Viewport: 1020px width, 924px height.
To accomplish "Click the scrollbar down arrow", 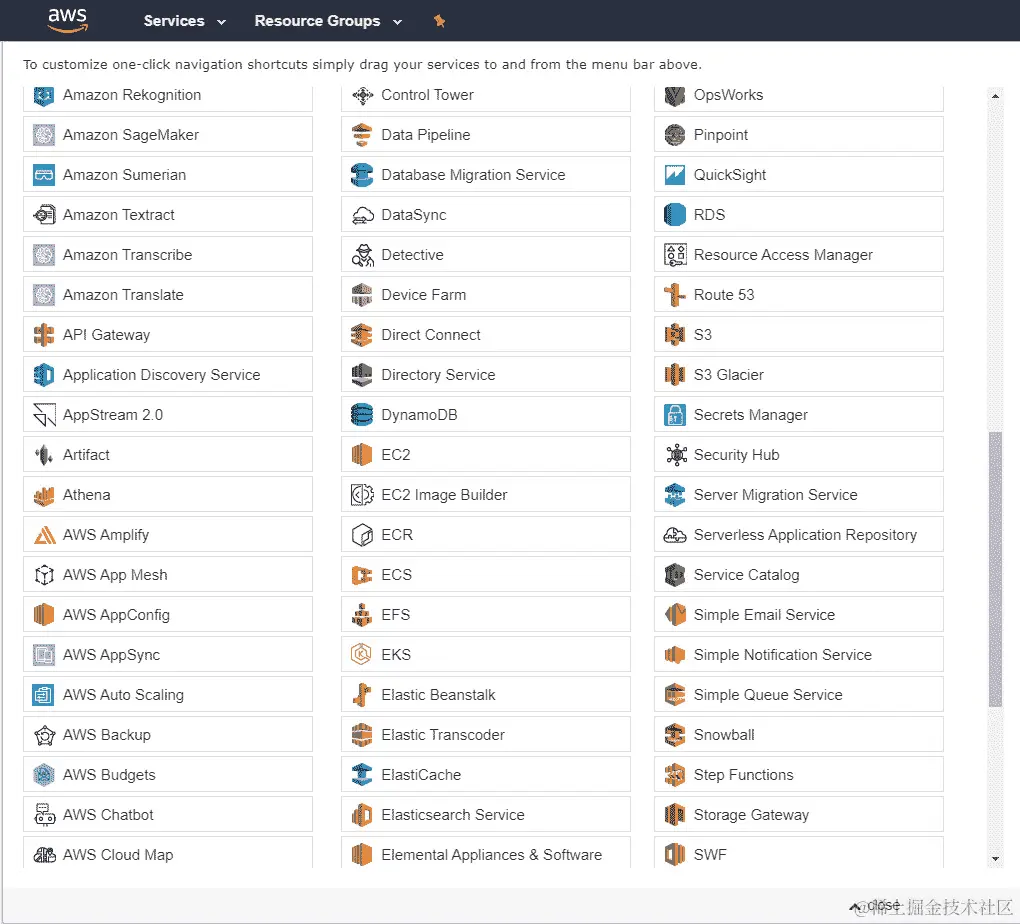I will click(995, 859).
